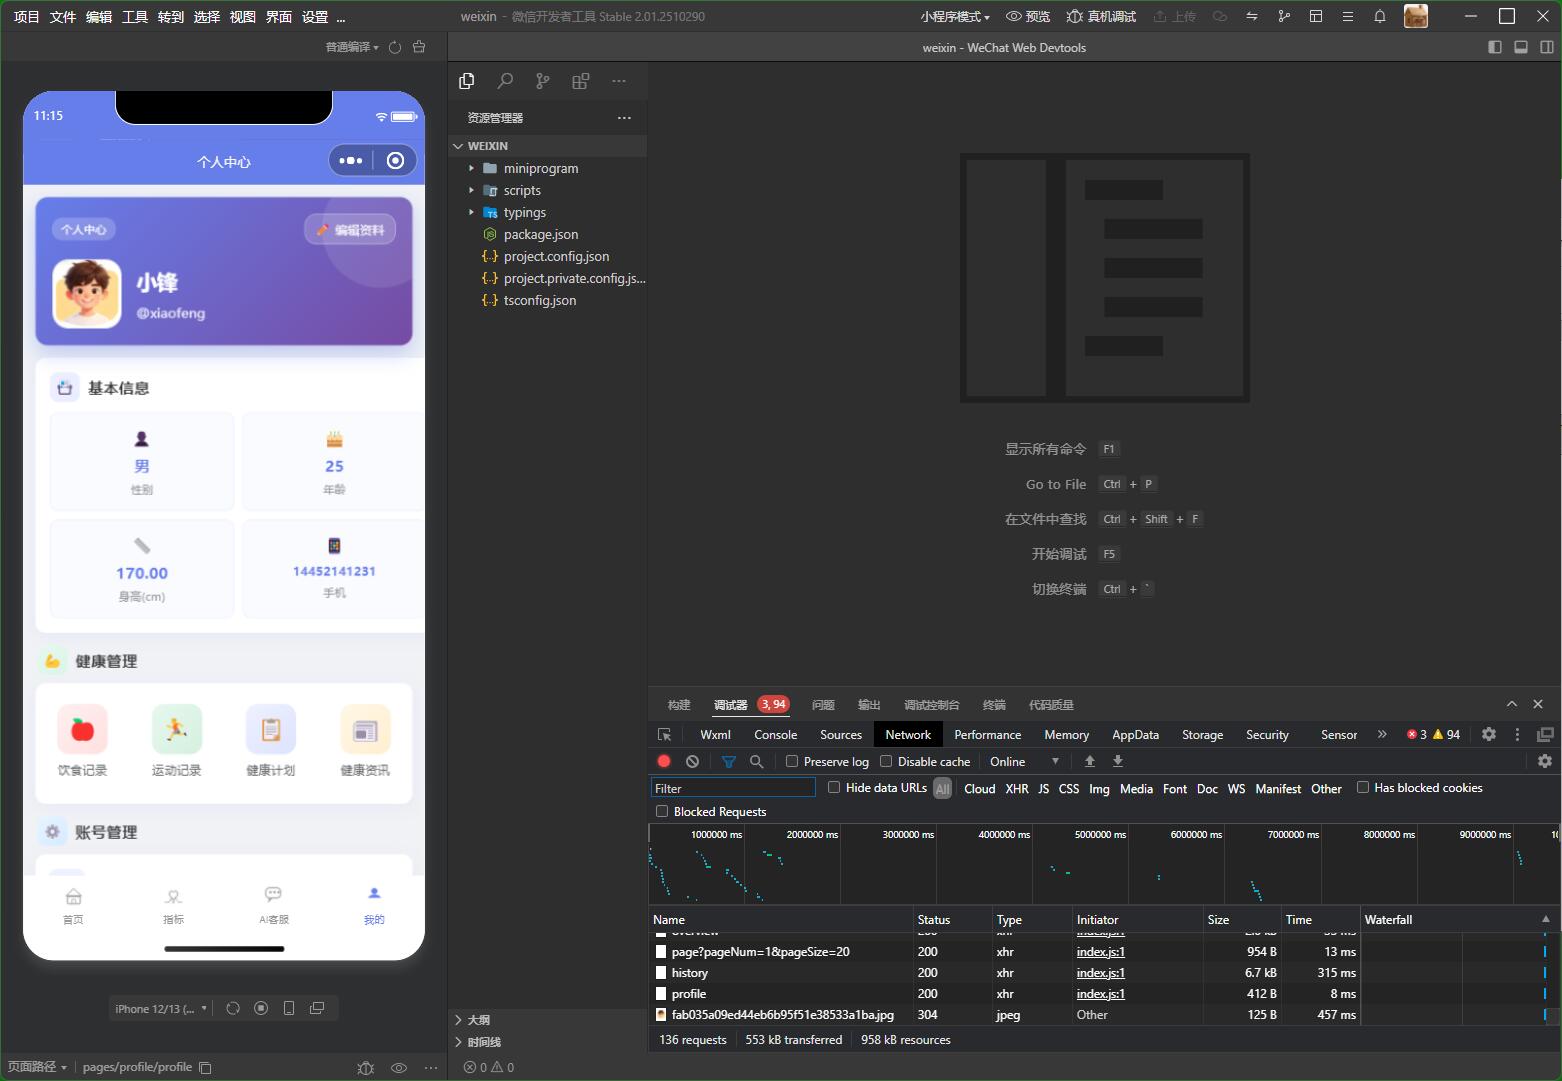Click the element inspector picker icon

click(664, 734)
